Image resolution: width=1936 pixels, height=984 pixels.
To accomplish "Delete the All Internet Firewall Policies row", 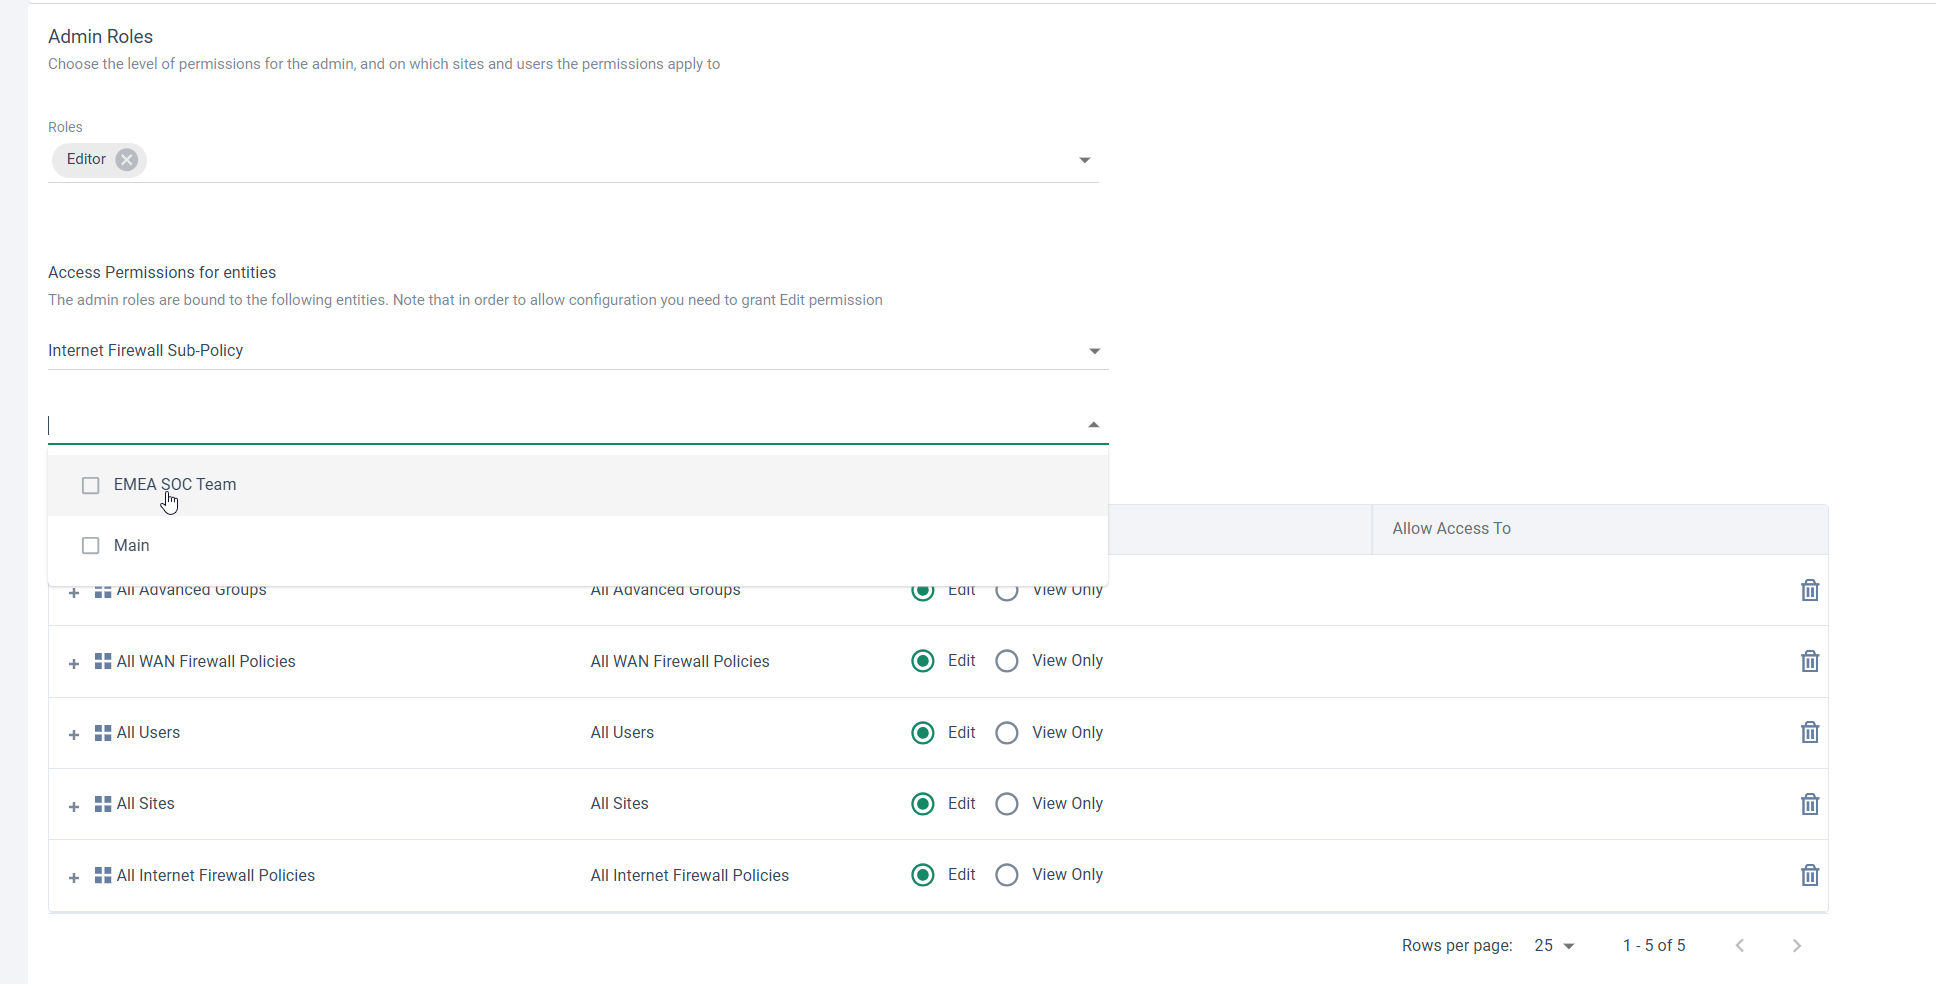I will [x=1809, y=874].
